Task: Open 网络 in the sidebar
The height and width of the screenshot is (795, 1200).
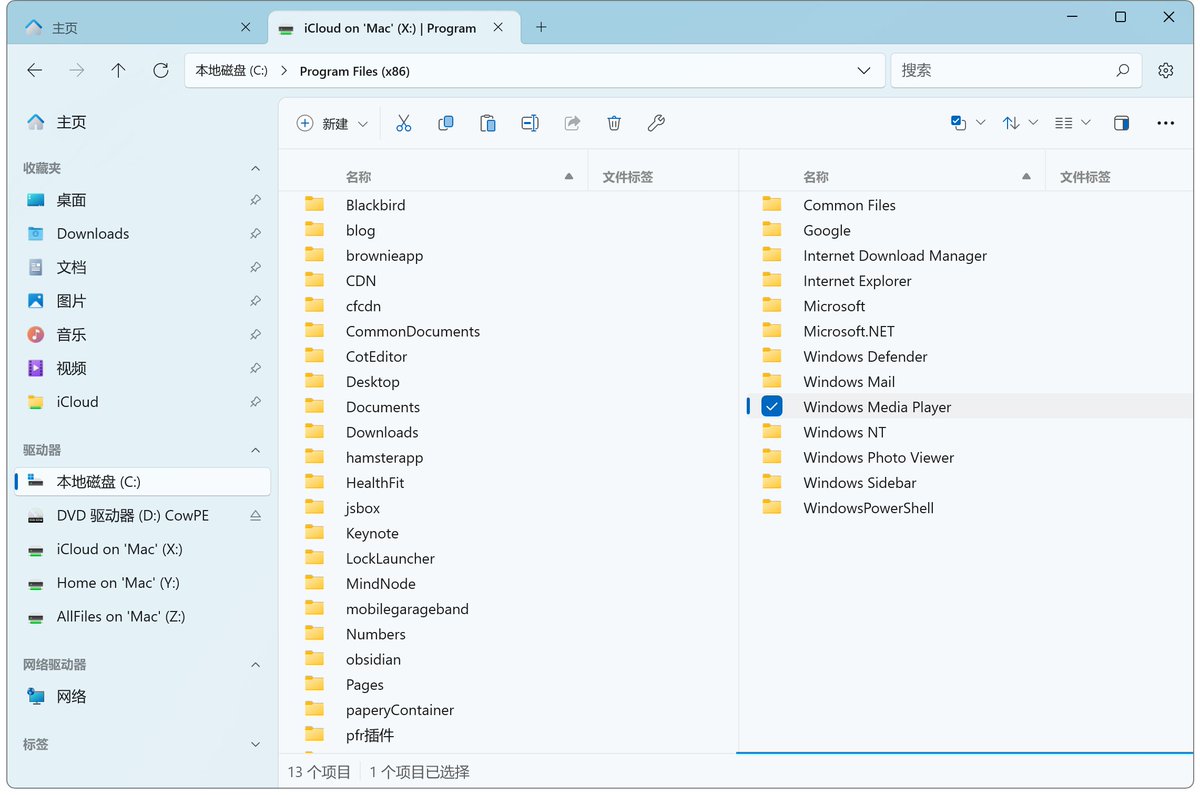Action: tap(143, 696)
